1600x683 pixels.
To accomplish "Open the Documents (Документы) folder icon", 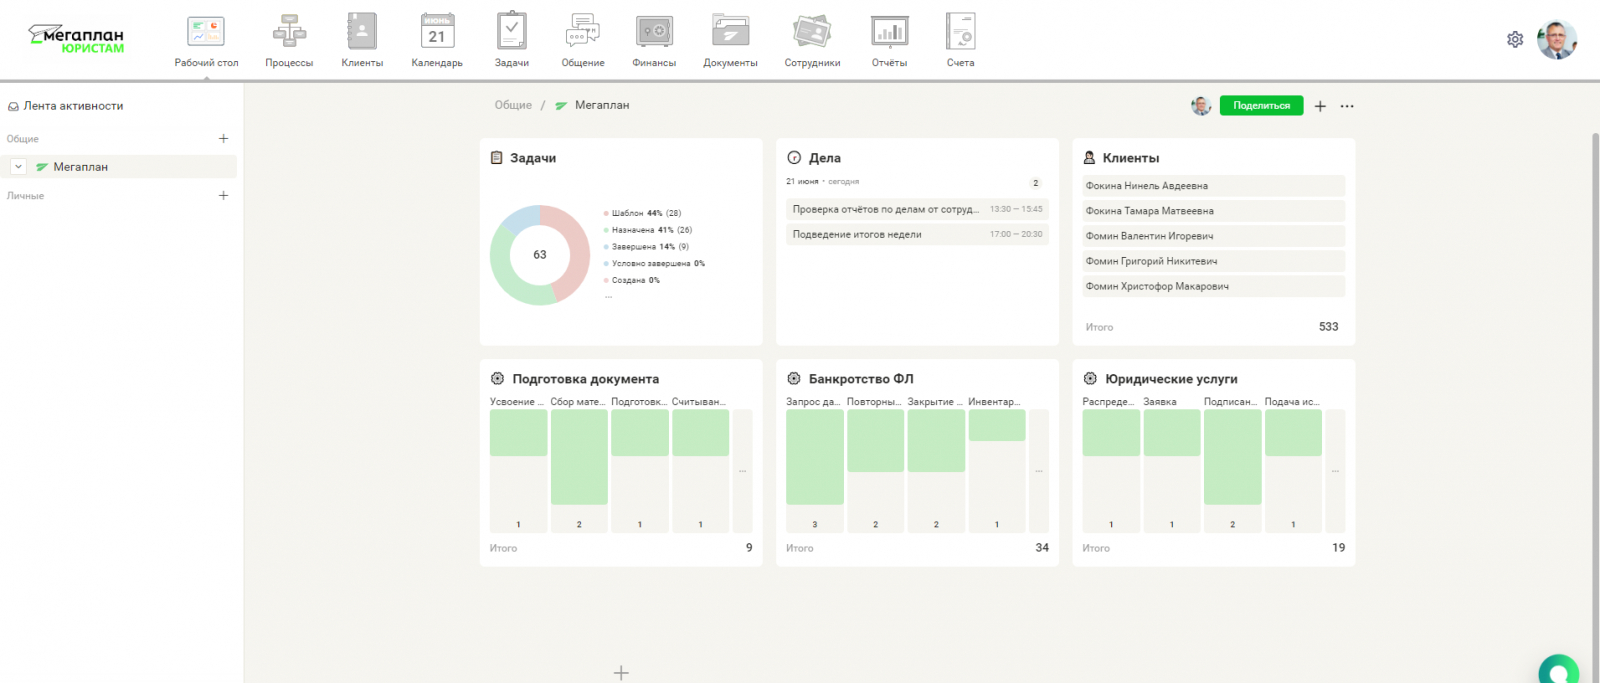I will 730,32.
